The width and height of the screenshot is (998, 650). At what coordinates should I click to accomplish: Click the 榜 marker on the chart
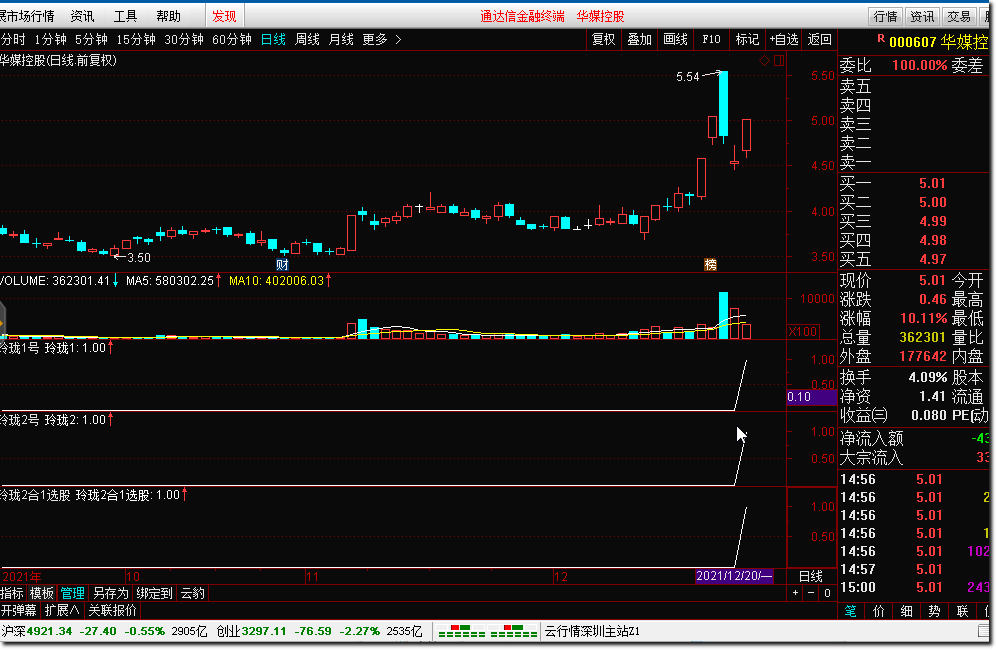click(x=710, y=264)
